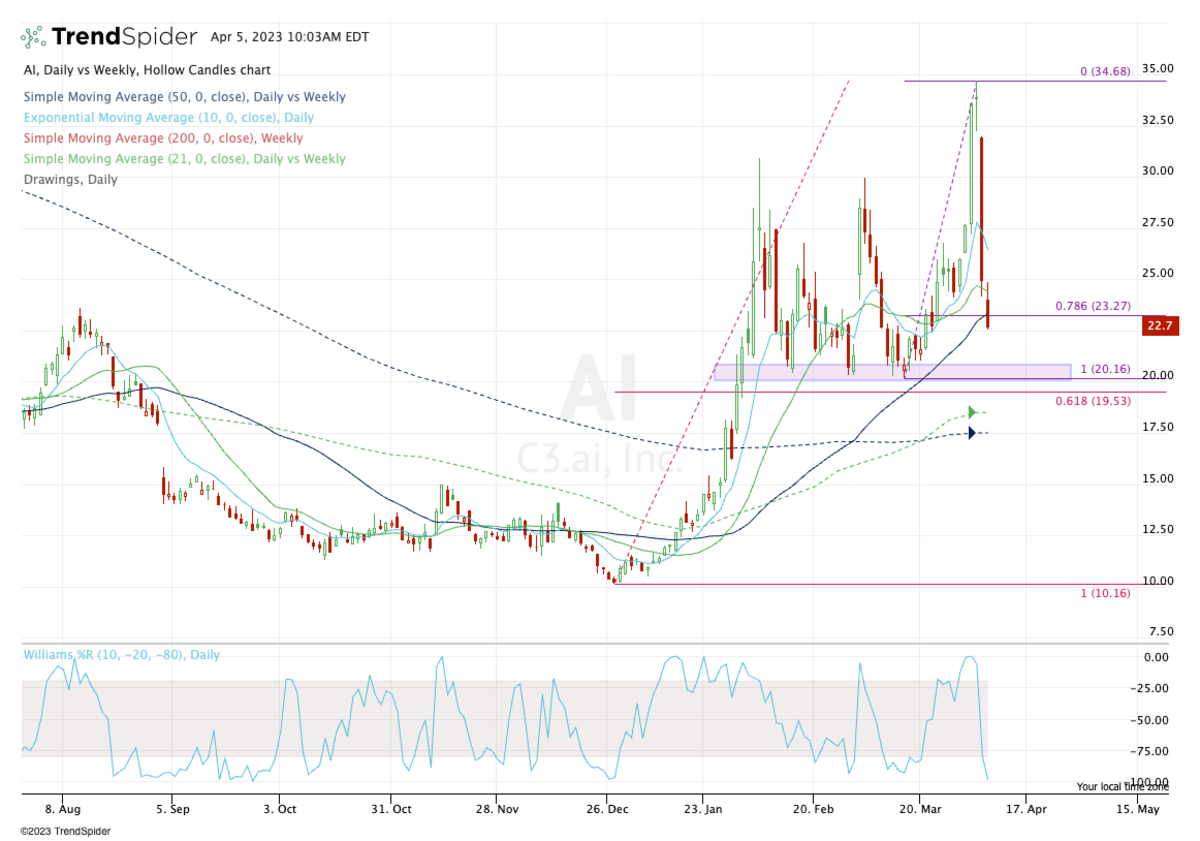The image size is (1200, 841).
Task: Click the TrendSpider spider logo icon
Action: click(33, 38)
